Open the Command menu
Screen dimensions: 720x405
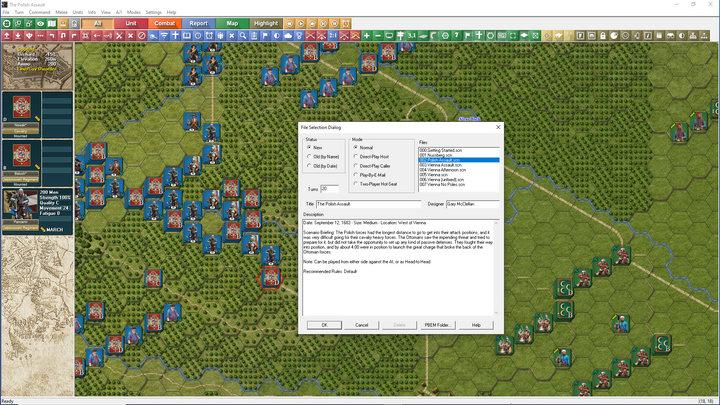tap(39, 12)
